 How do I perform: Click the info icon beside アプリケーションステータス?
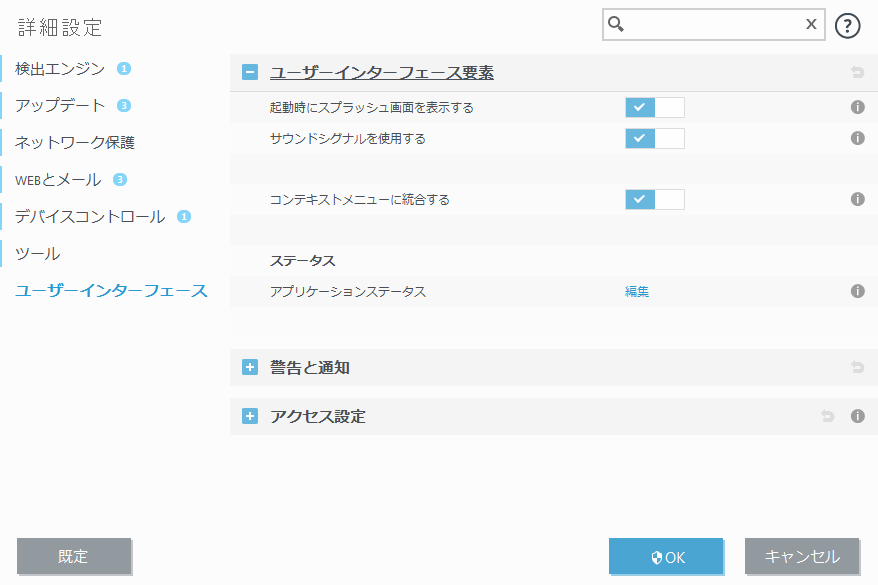point(857,291)
